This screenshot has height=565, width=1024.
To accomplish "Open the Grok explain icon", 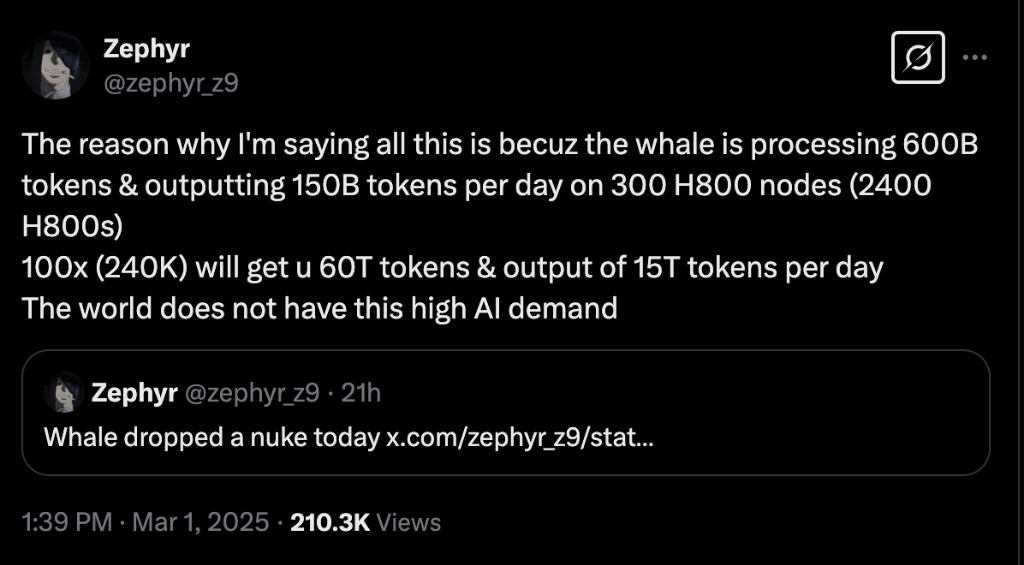I will 917,60.
